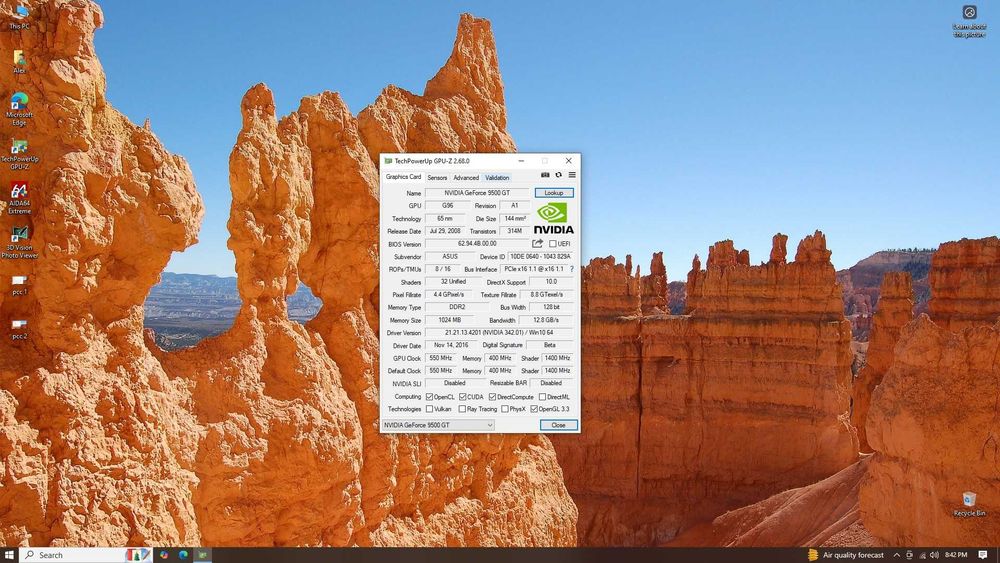The image size is (1000, 563).
Task: Click the Bus Interface question mark
Action: click(571, 269)
